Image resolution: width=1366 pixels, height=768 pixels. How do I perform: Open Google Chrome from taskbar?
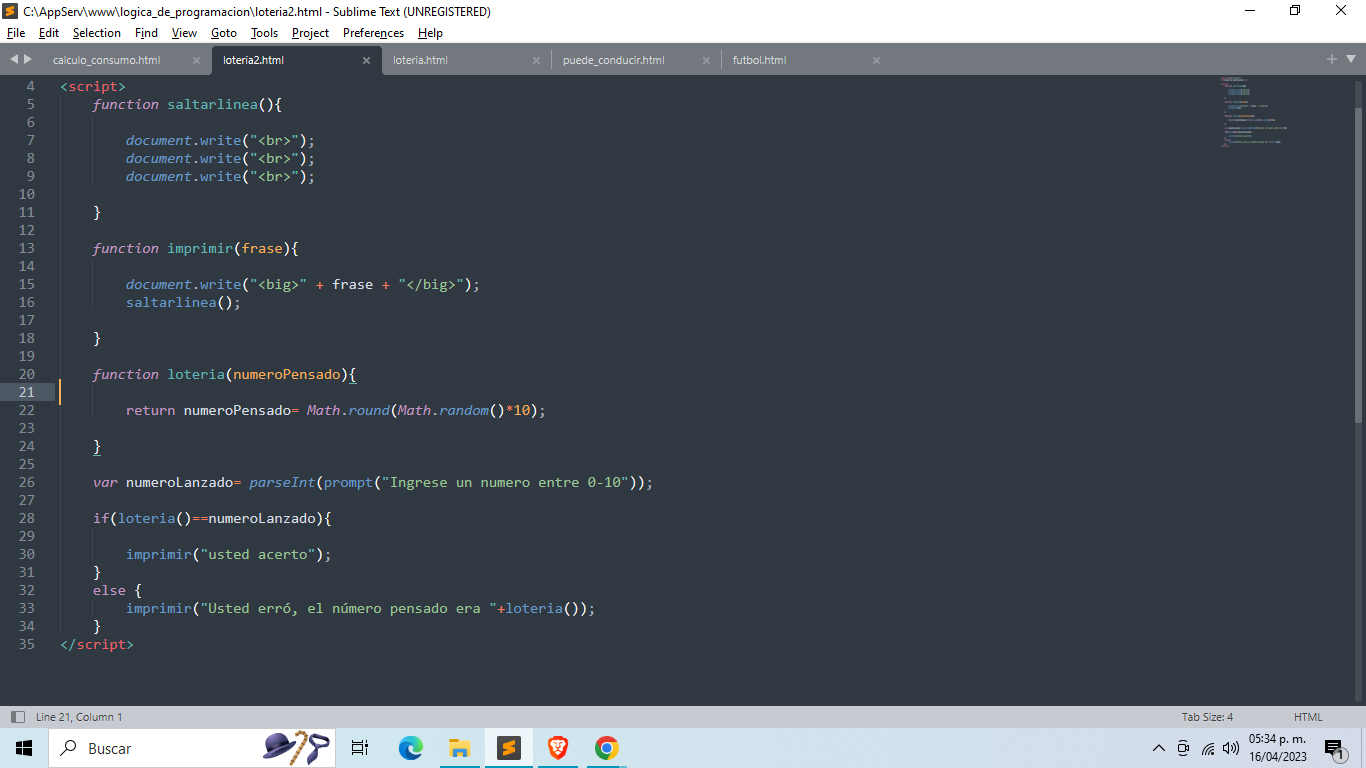(606, 748)
